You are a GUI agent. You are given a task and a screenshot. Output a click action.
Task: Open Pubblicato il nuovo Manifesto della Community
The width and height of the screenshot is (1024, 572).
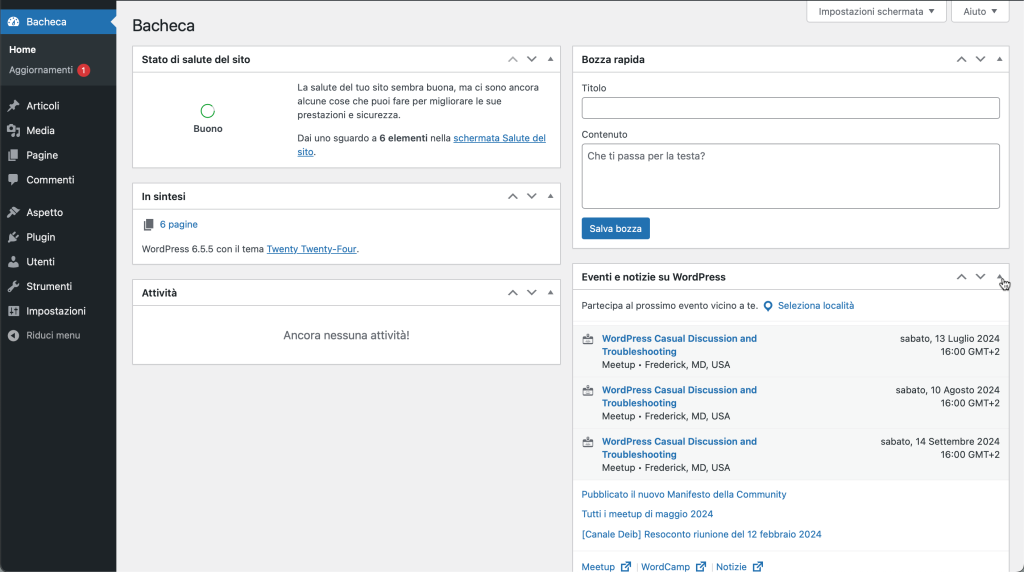684,494
